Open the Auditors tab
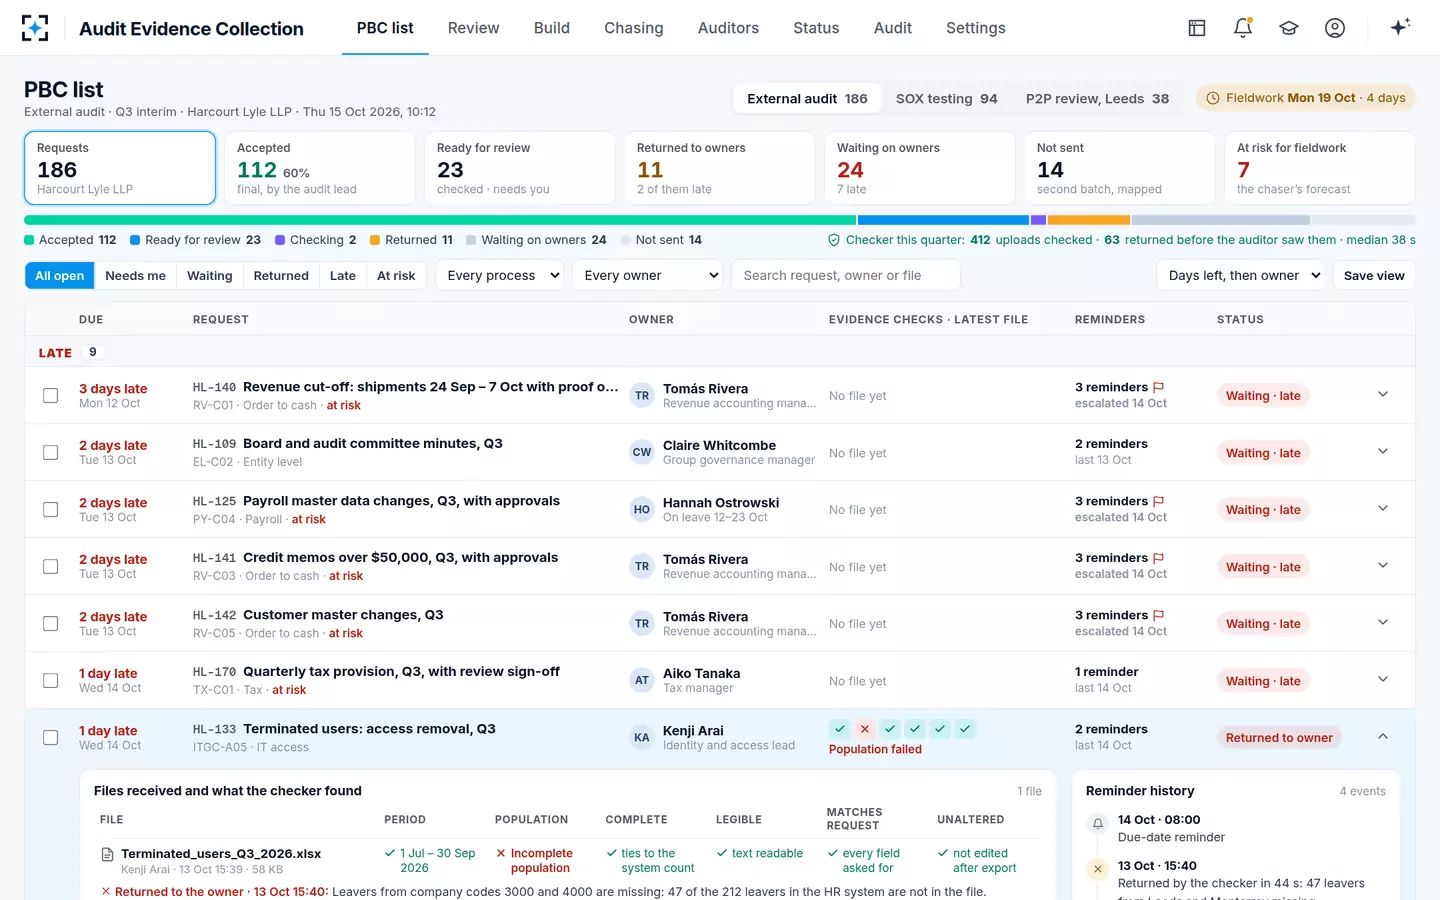The width and height of the screenshot is (1440, 900). coord(728,28)
